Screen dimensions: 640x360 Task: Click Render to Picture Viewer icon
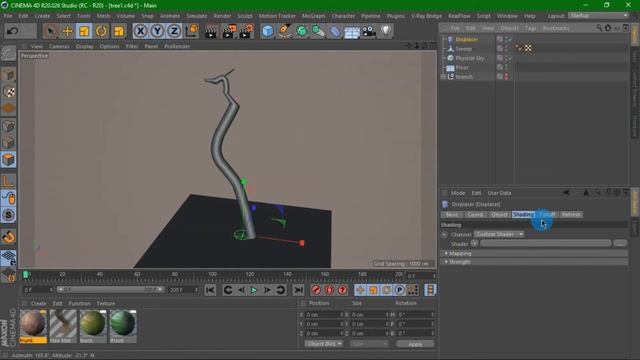229,31
